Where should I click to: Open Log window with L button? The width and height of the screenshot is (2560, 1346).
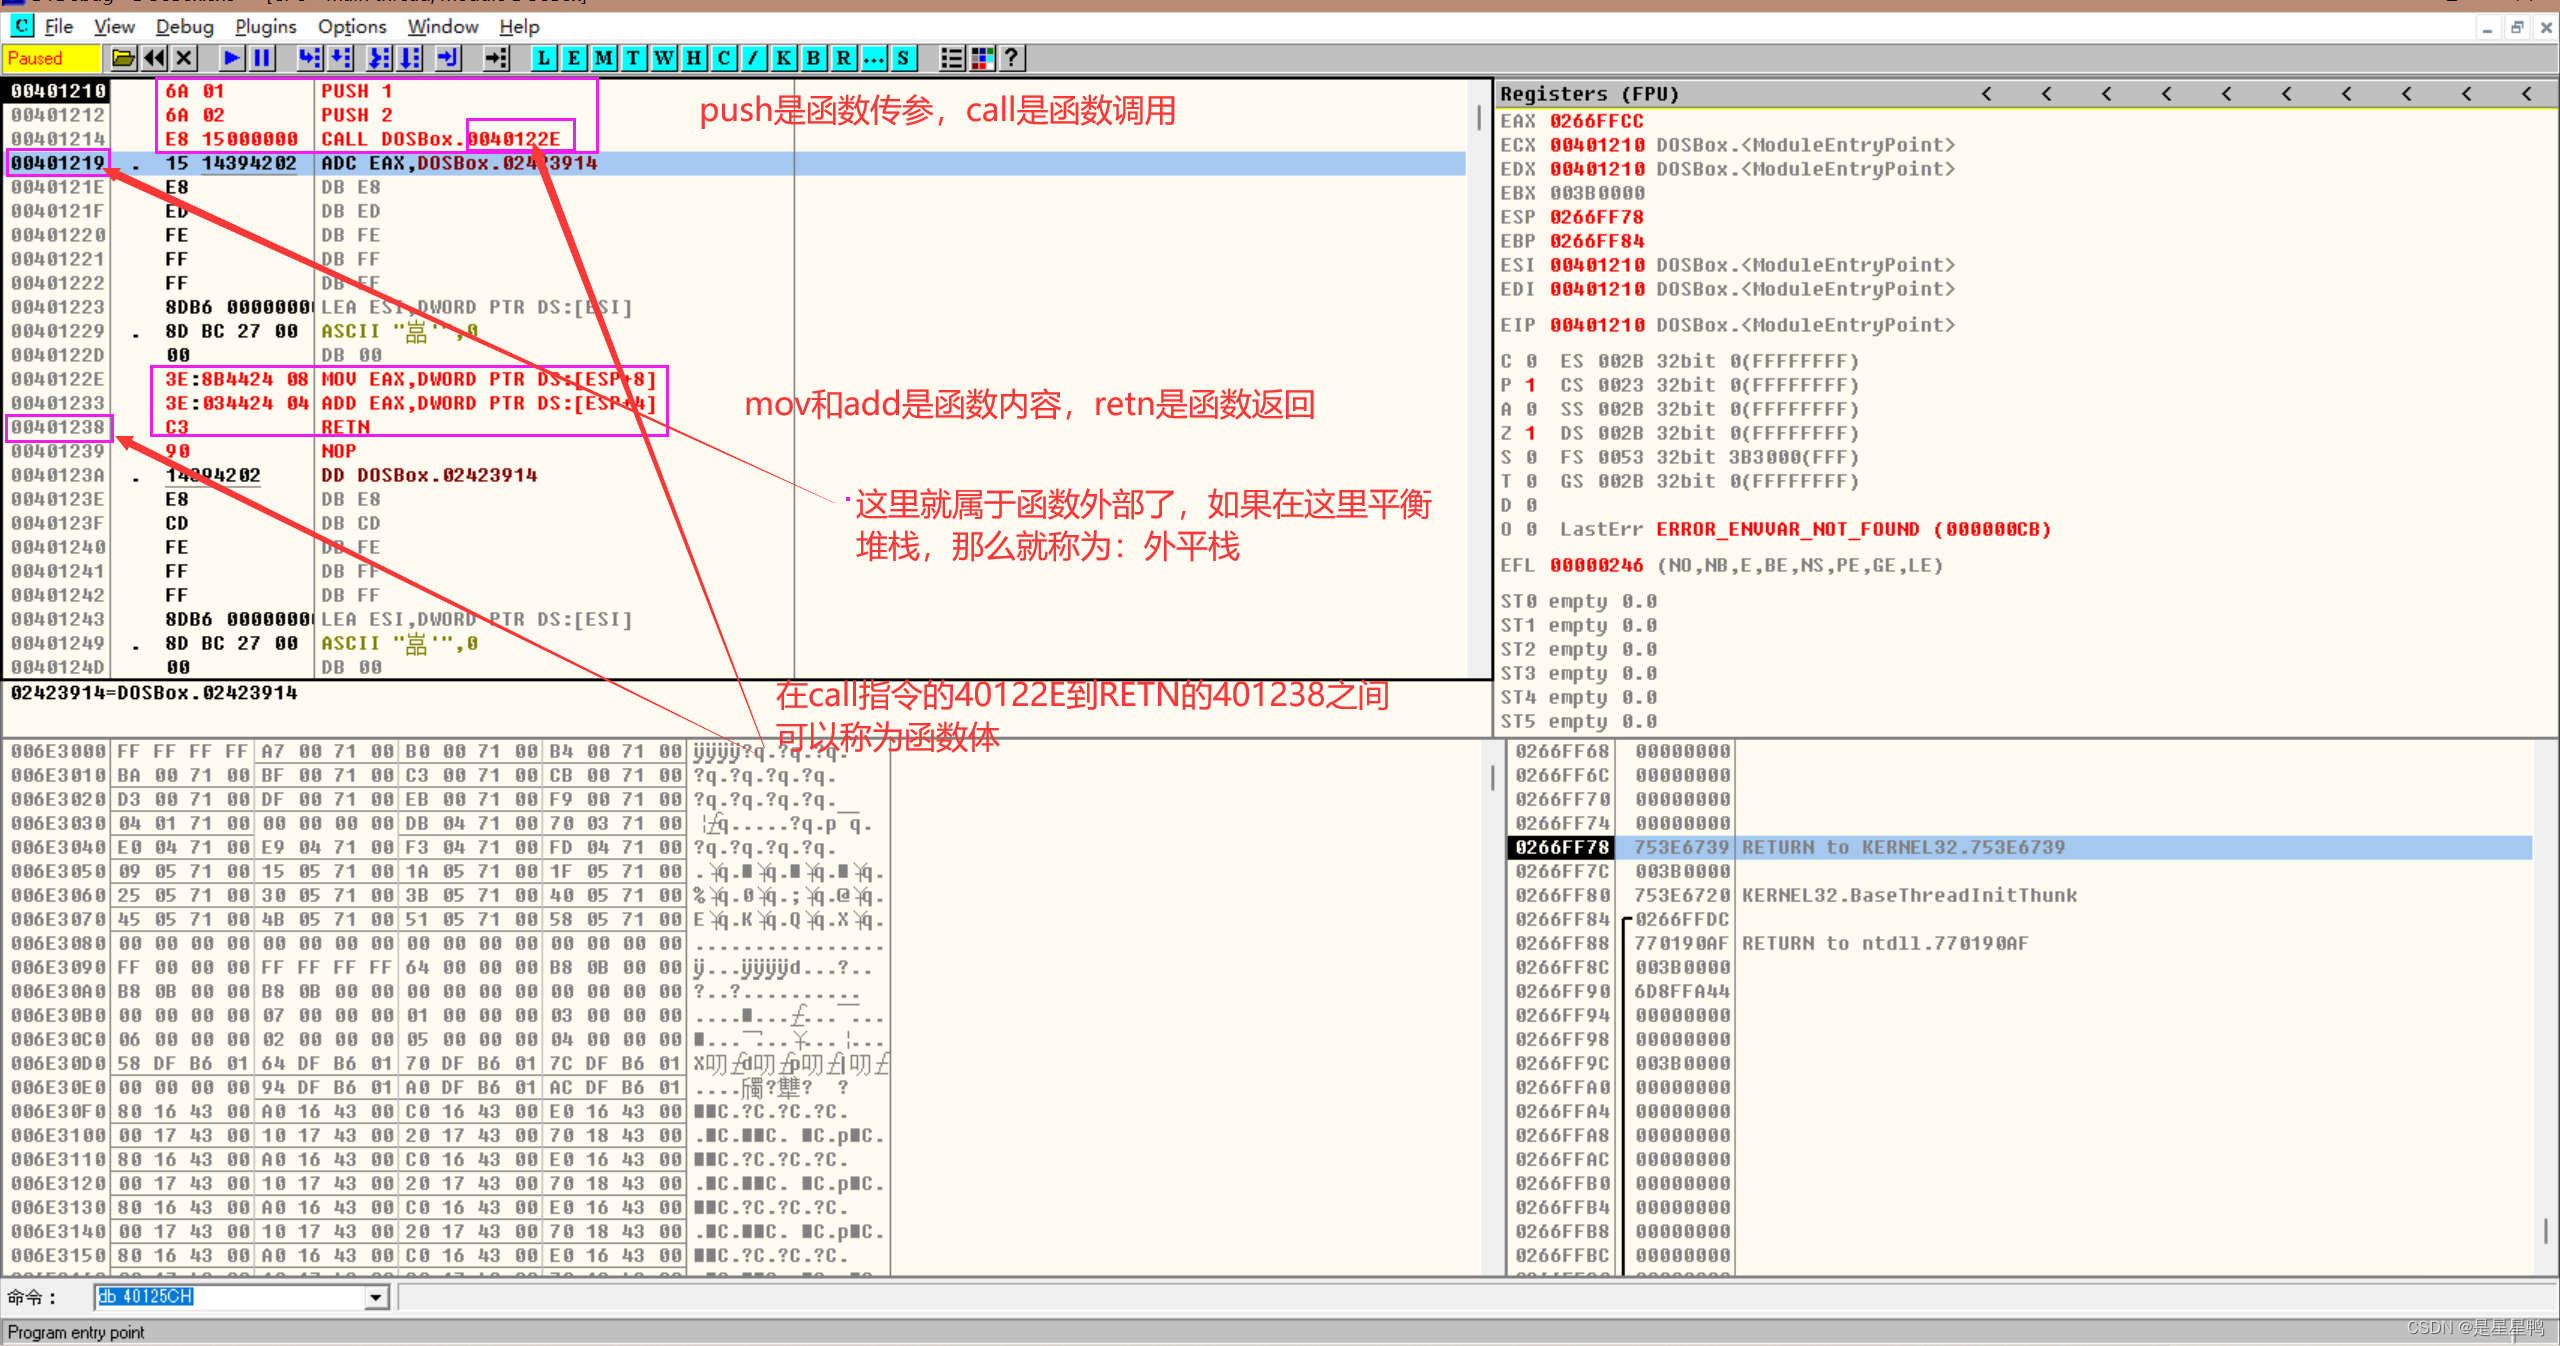pos(543,58)
